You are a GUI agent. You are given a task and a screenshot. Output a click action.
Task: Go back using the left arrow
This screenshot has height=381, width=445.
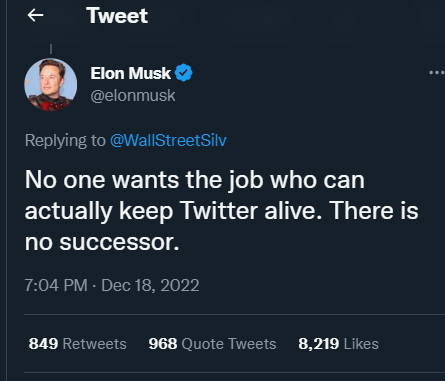coord(35,15)
